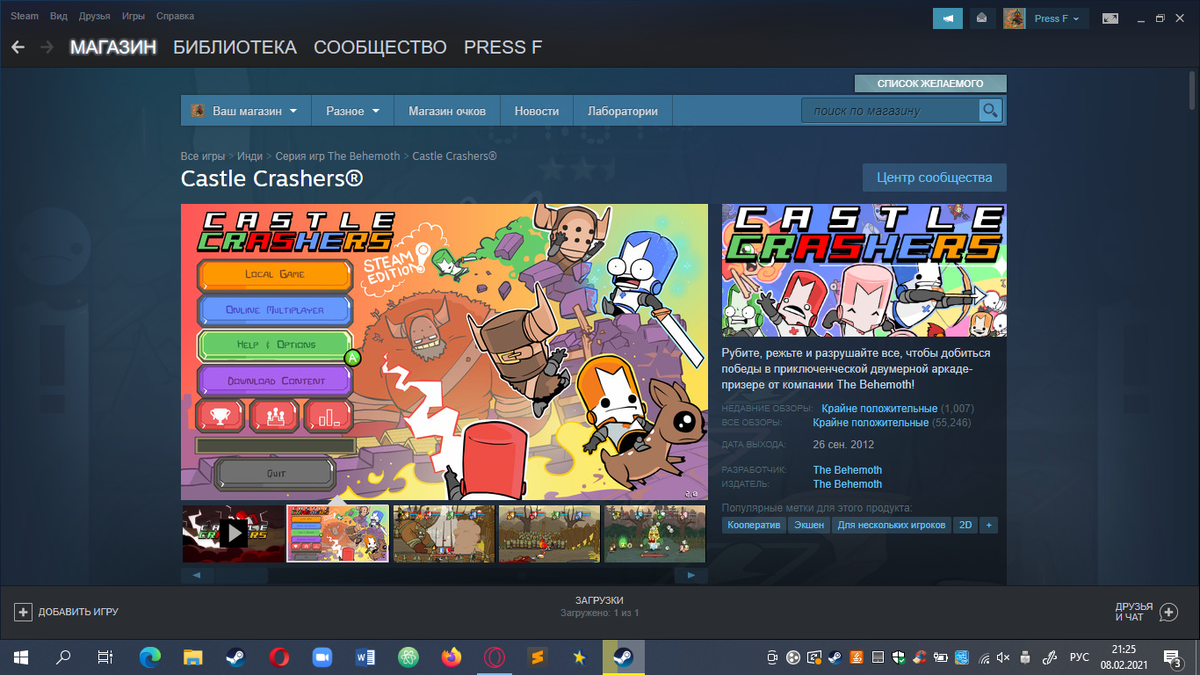
Task: Open File Explorer from the taskbar
Action: pyautogui.click(x=193, y=657)
